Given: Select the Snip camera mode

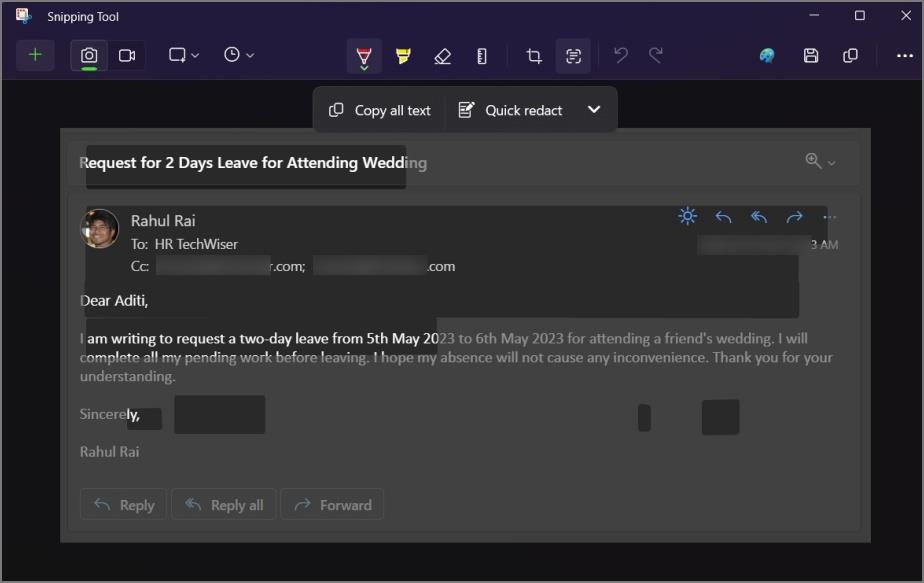Looking at the screenshot, I should click(89, 55).
